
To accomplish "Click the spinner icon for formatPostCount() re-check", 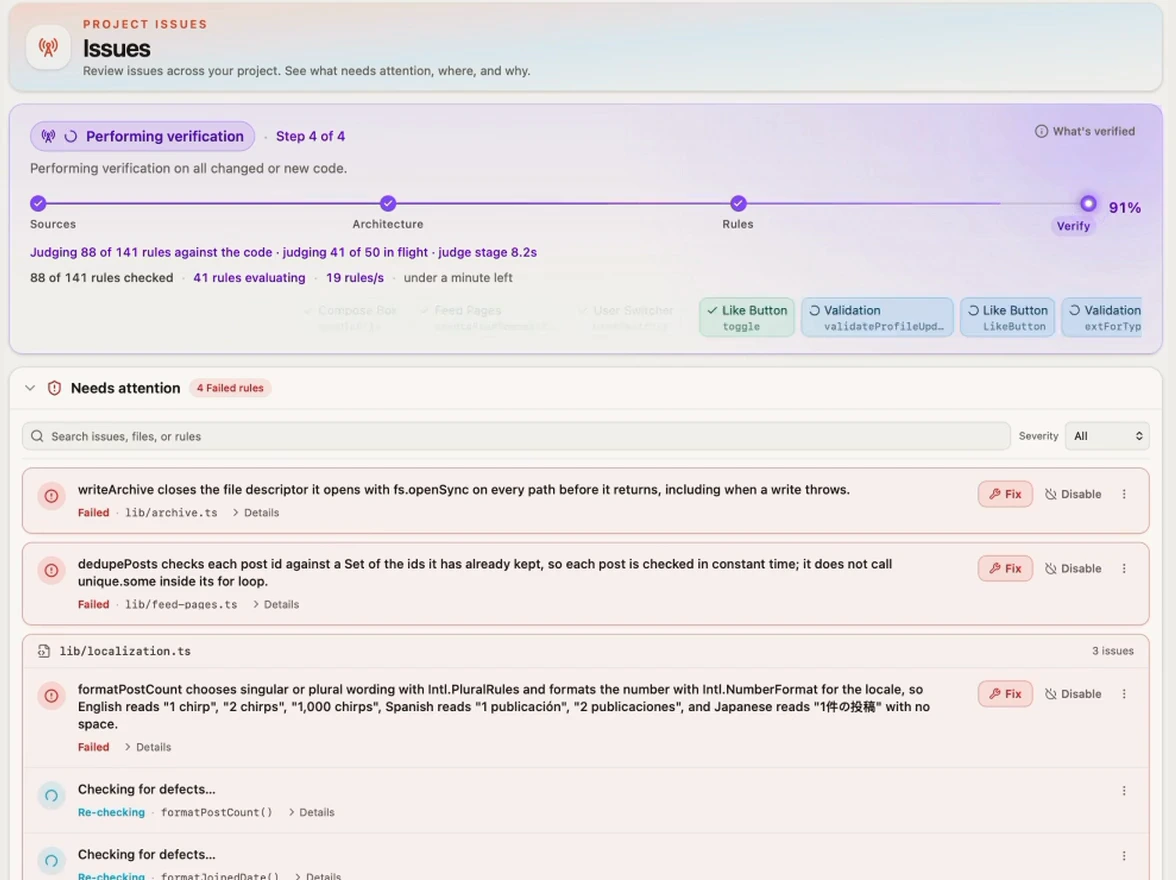I will [51, 795].
